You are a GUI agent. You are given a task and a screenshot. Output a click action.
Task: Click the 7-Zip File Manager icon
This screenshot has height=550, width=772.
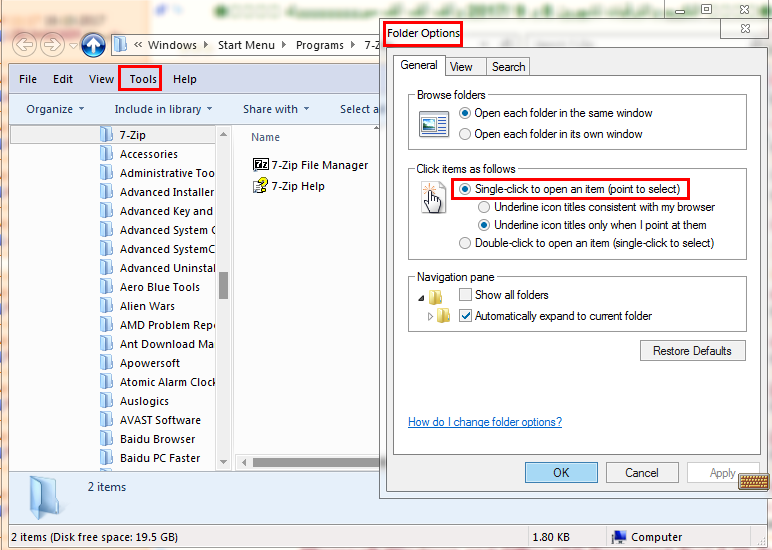pos(260,164)
